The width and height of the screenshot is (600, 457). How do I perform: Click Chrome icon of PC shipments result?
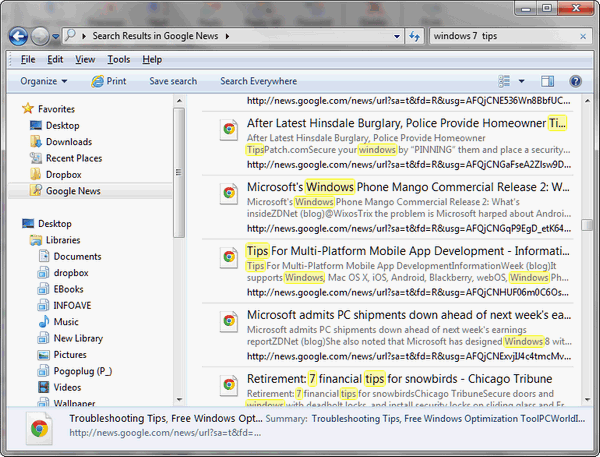(229, 321)
